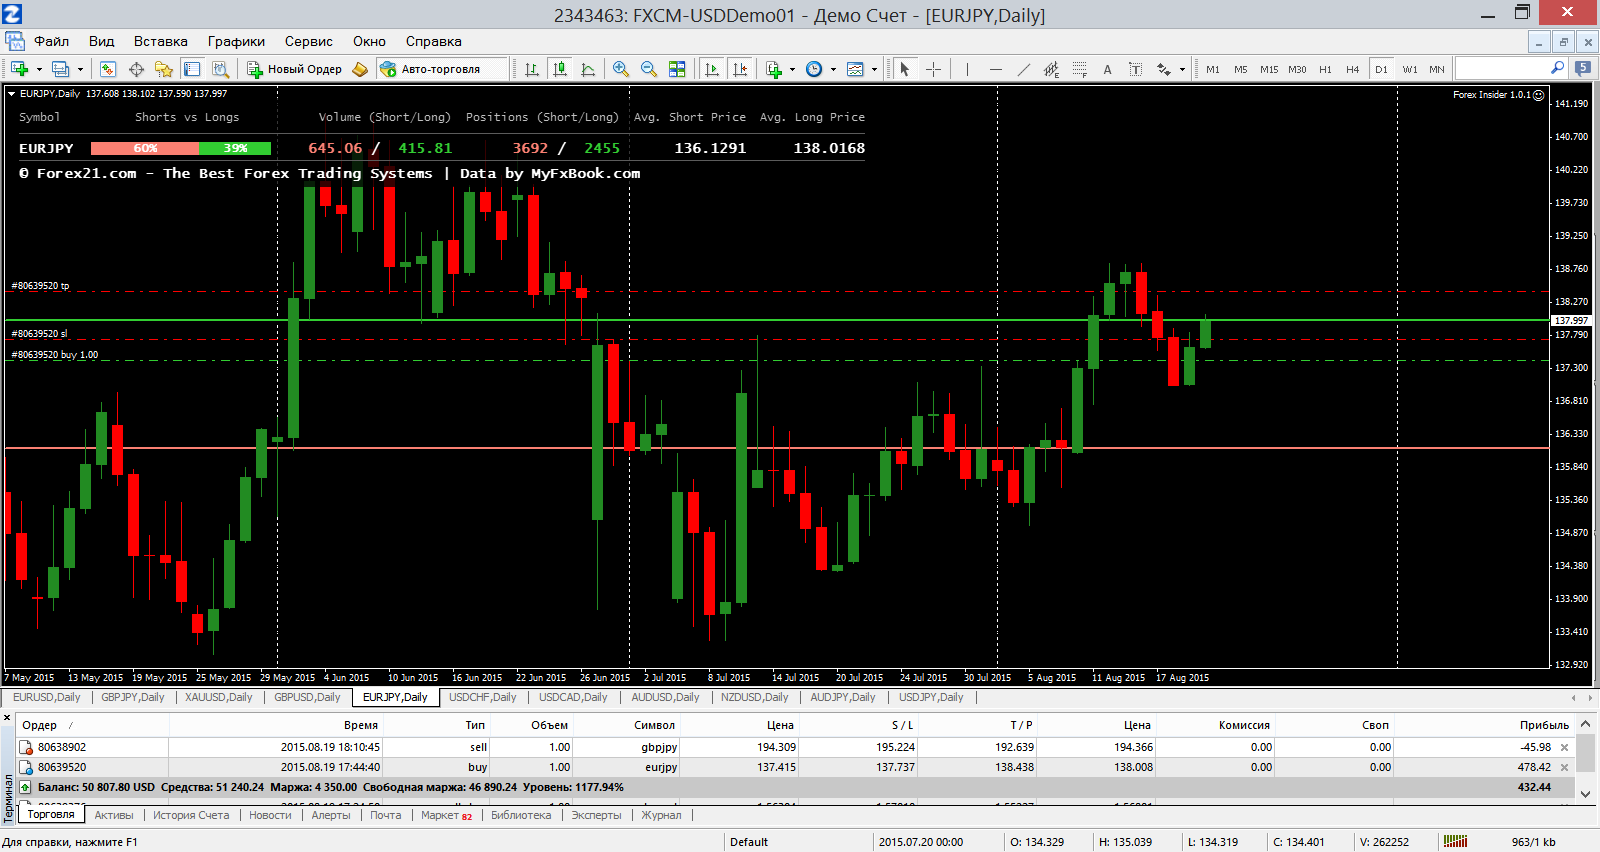Screen dimensions: 1600x852
Task: Zoom out of the chart
Action: [x=649, y=69]
